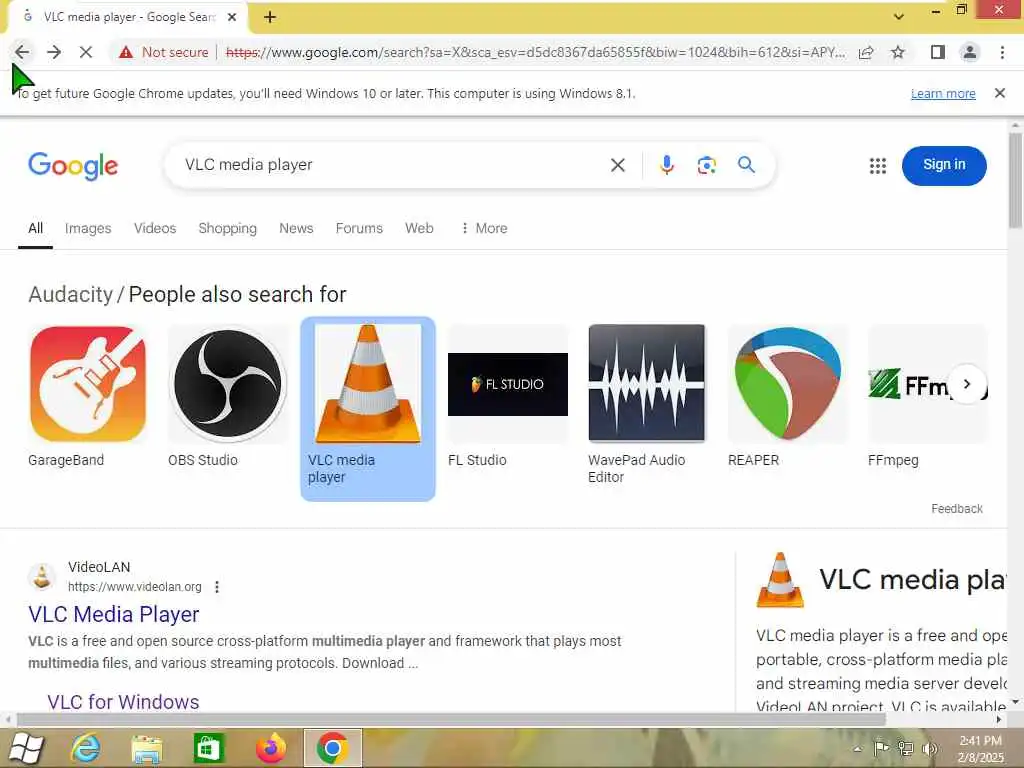Switch to the Videos tab
This screenshot has width=1024, height=768.
click(155, 229)
